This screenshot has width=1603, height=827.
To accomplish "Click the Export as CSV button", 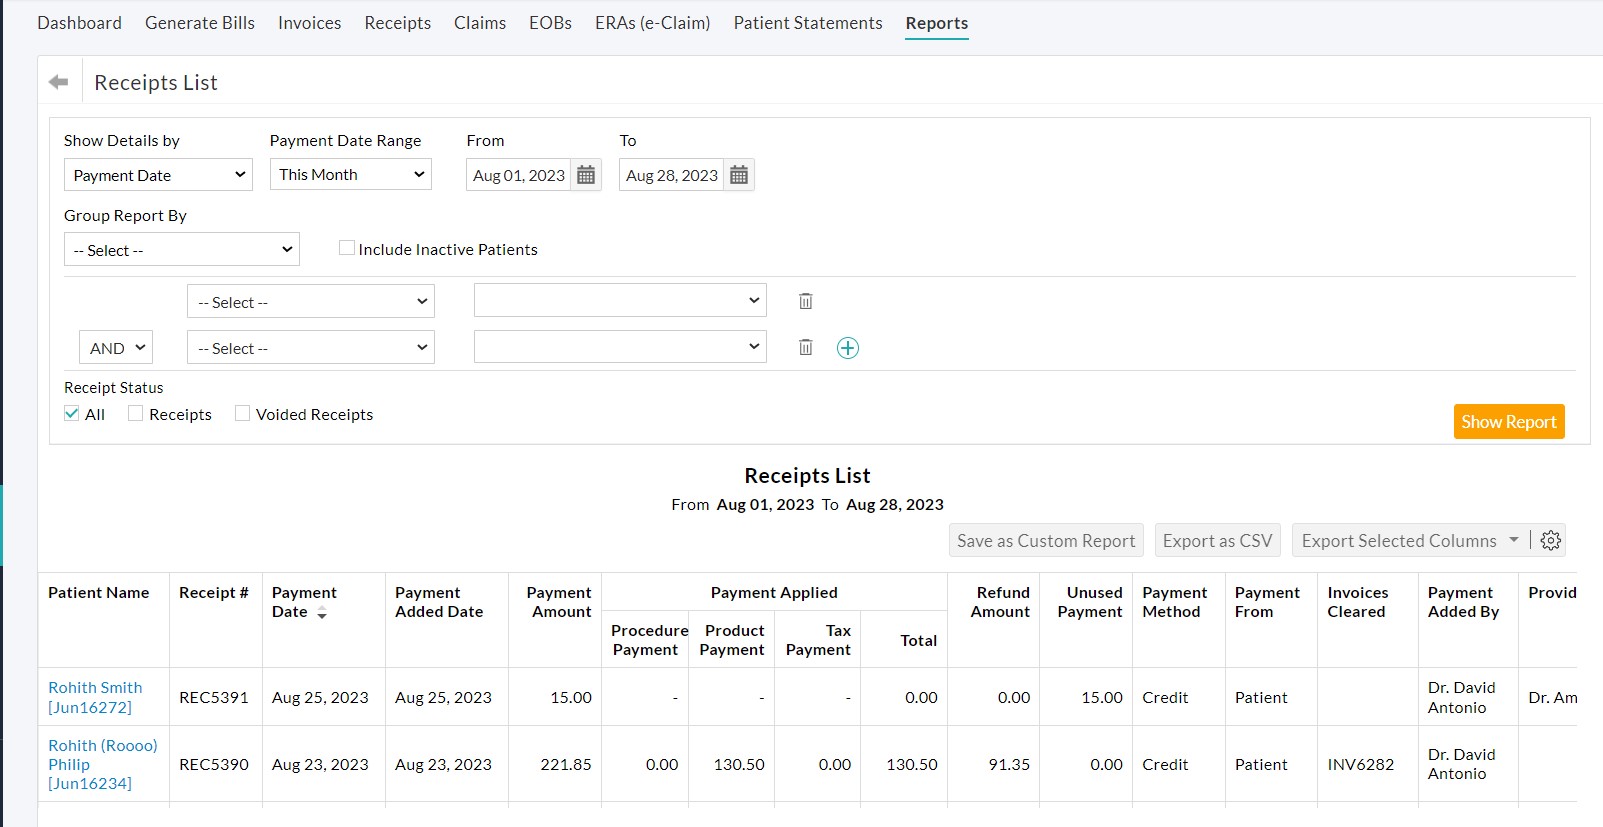I will click(1217, 541).
